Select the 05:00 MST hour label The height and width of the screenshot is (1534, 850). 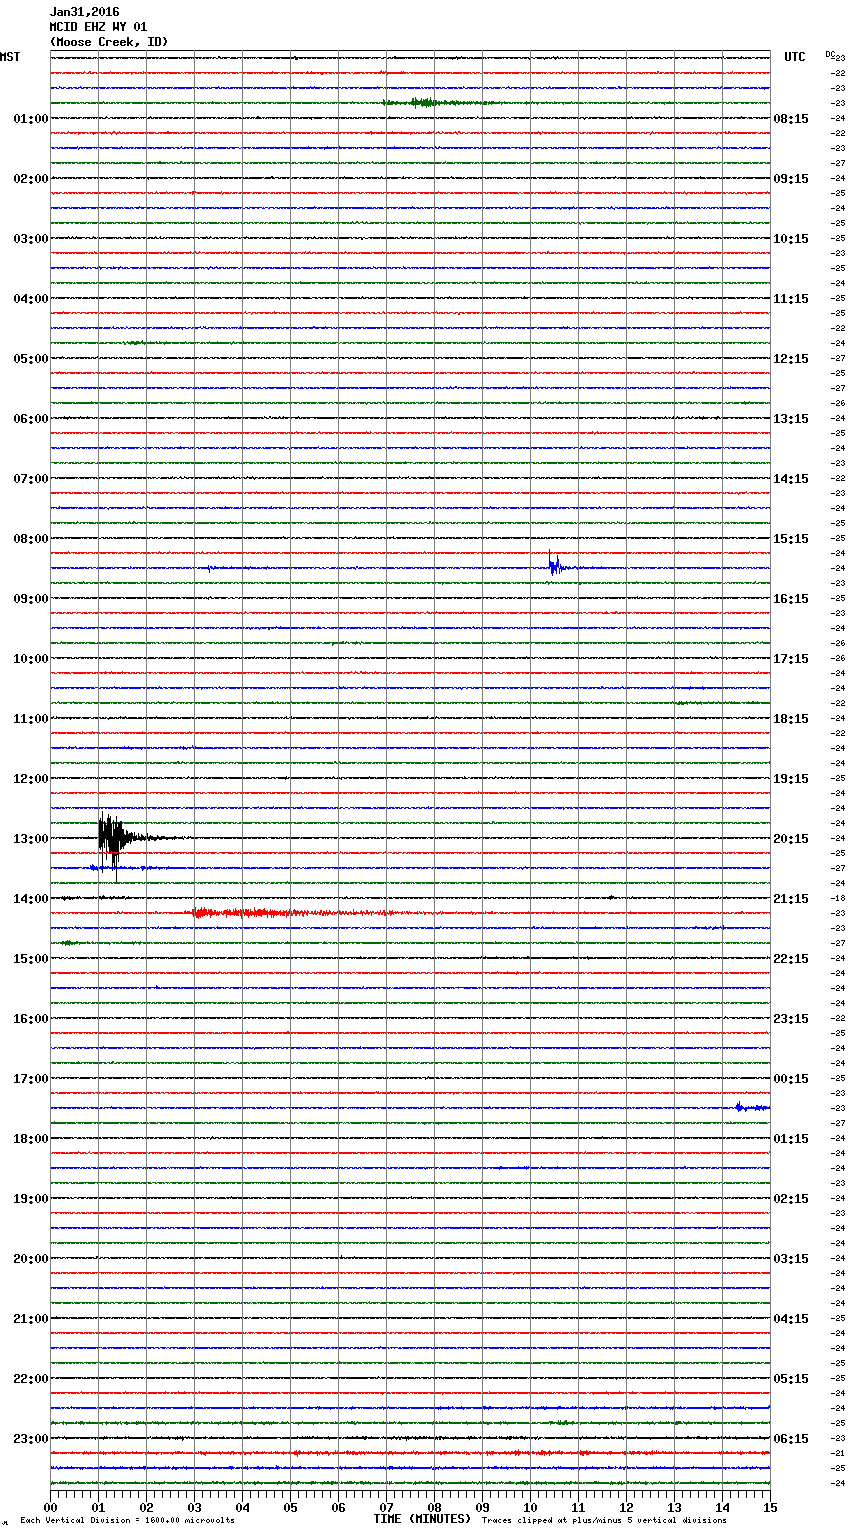(x=30, y=359)
